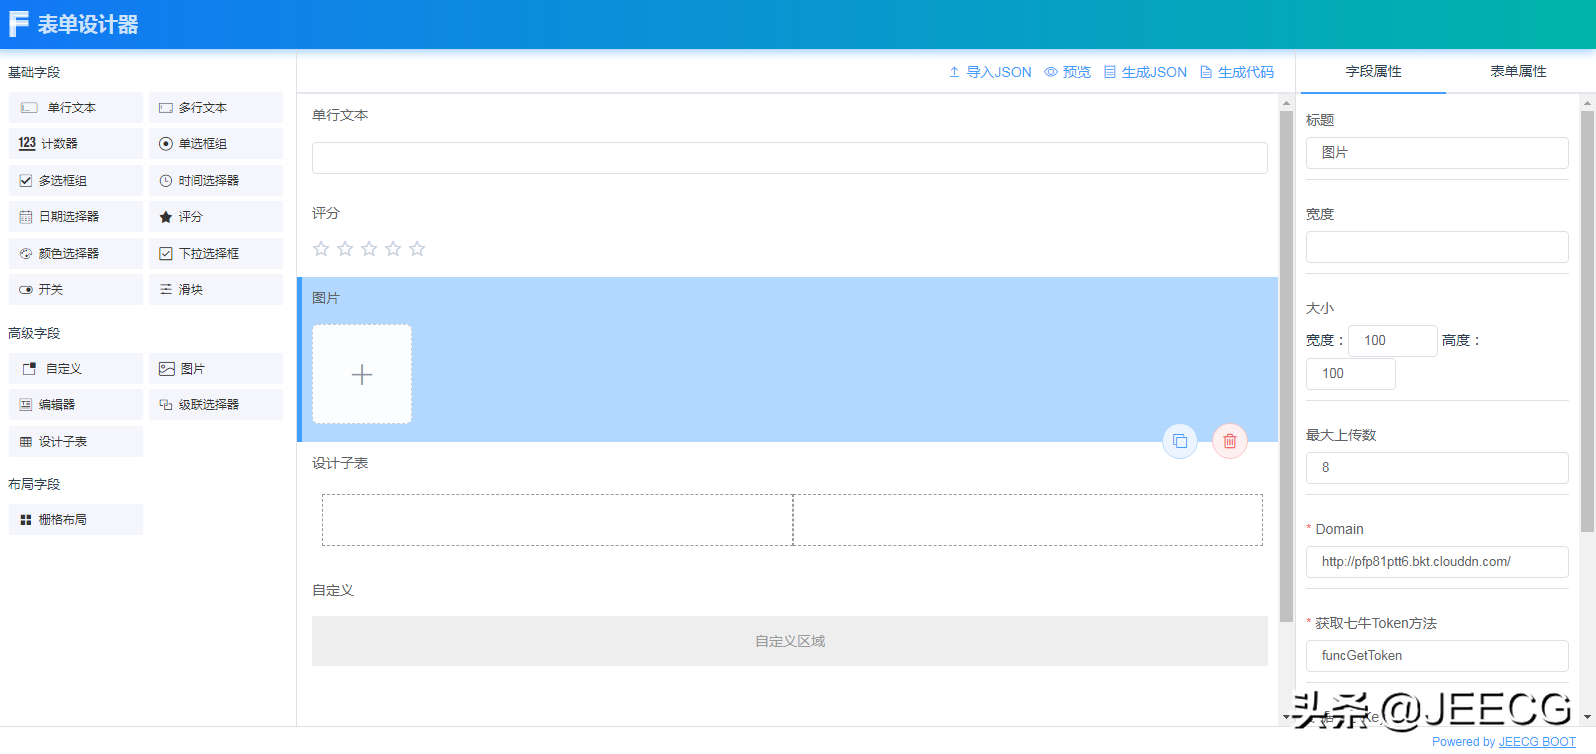The width and height of the screenshot is (1596, 754).
Task: Click the properties panel vertical scrollbar
Action: point(1587,320)
